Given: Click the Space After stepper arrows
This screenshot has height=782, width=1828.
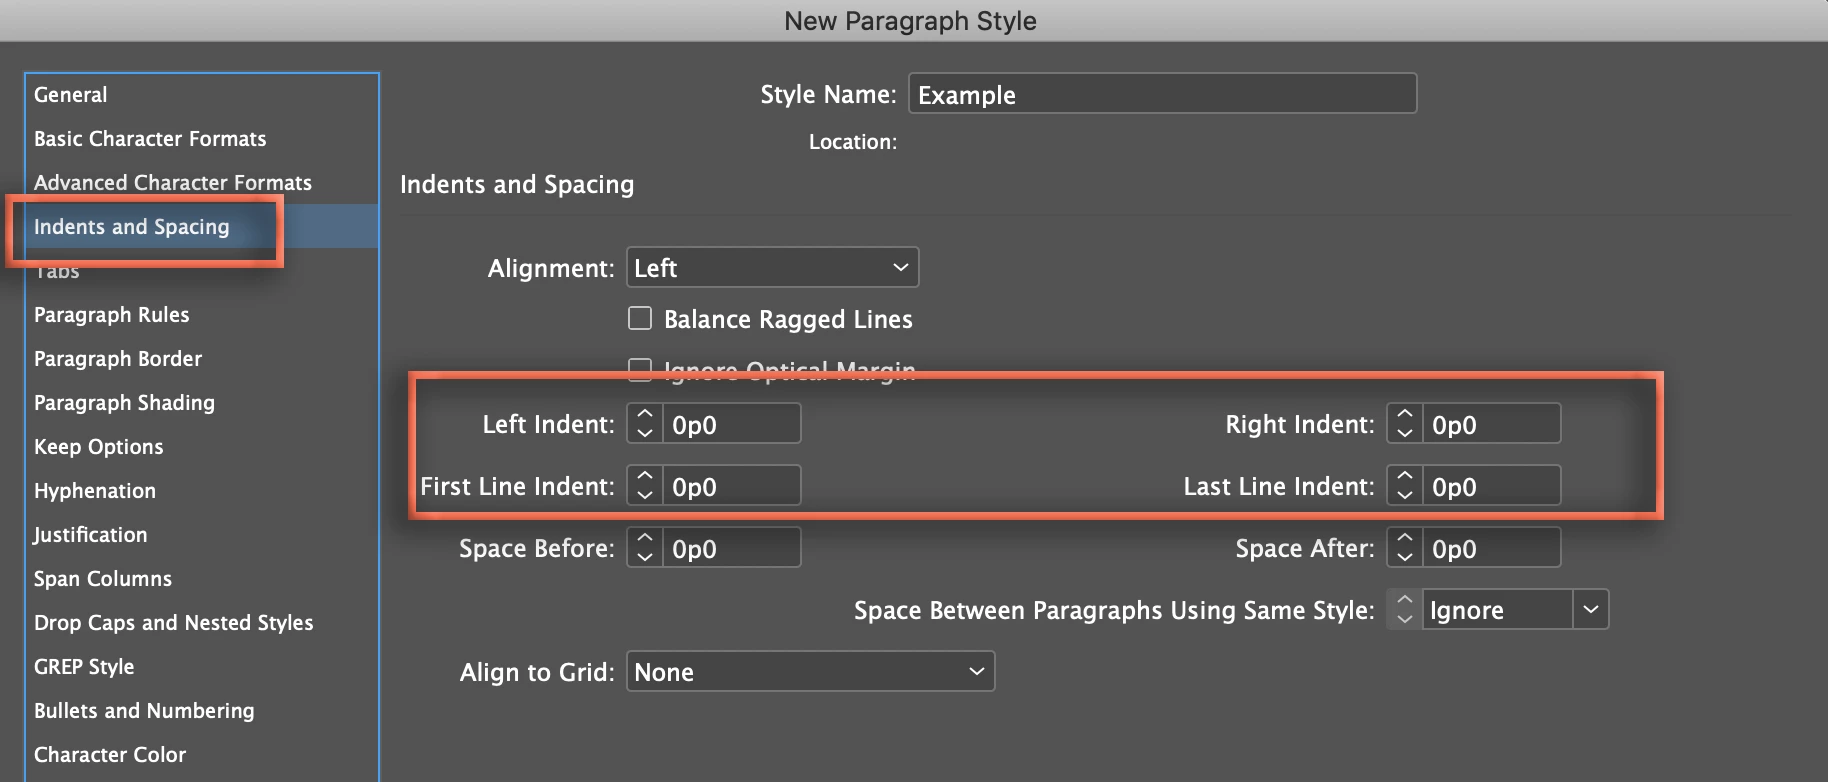Looking at the screenshot, I should [1405, 547].
